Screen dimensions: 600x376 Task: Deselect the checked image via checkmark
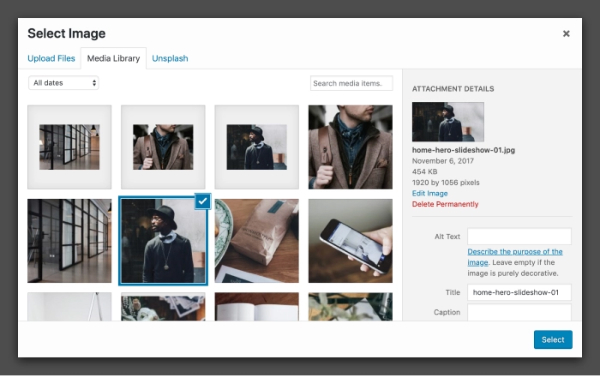[202, 201]
